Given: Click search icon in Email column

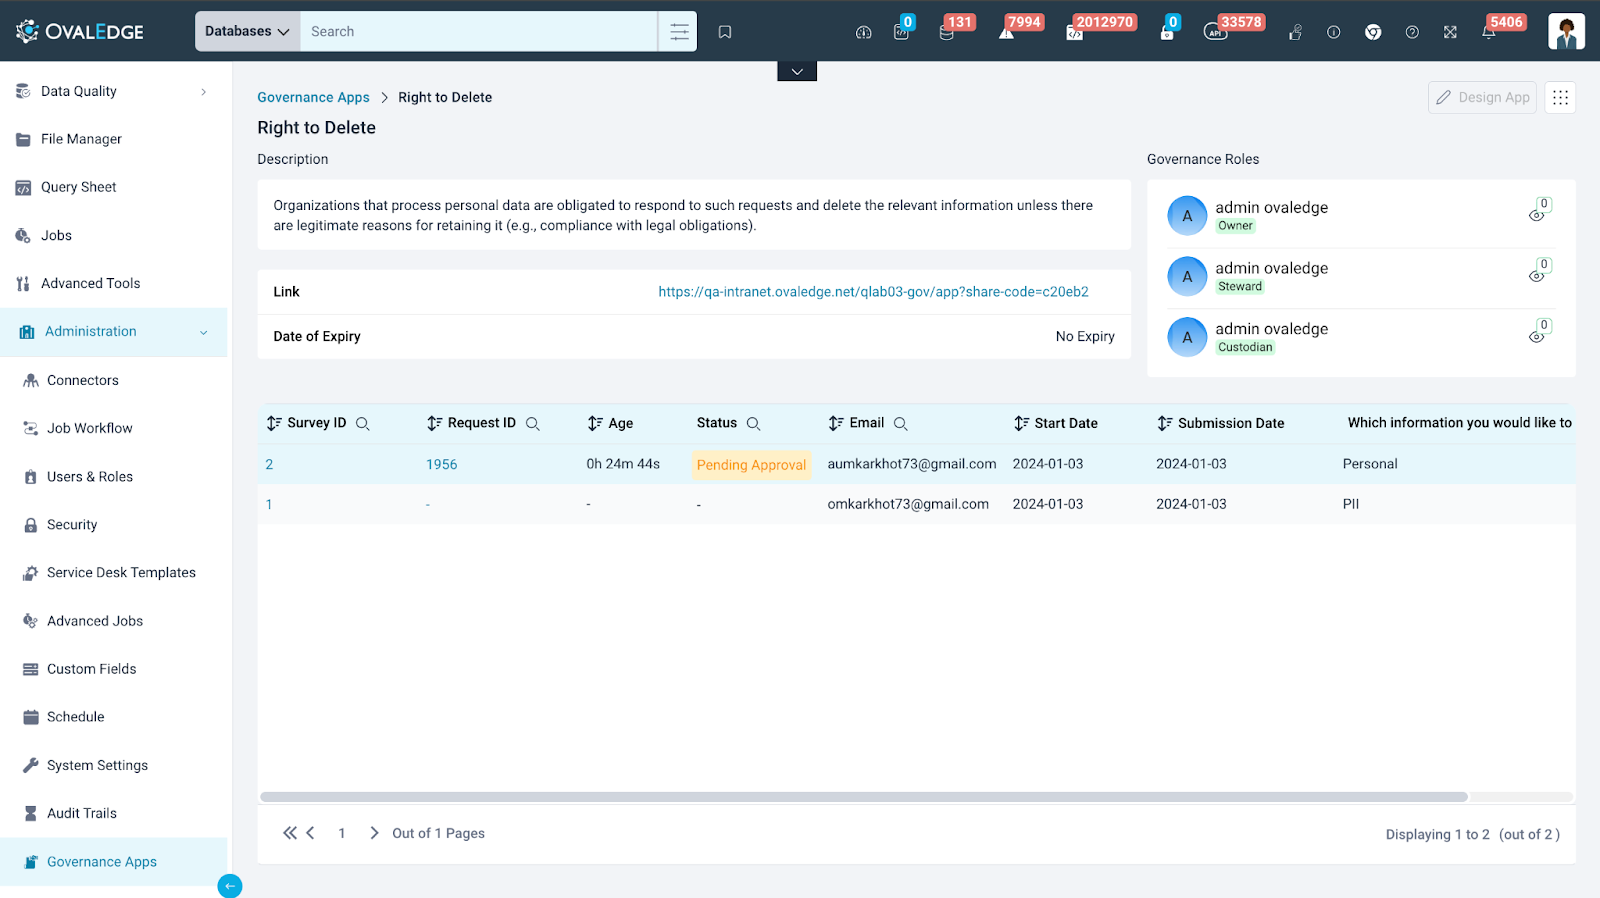Looking at the screenshot, I should click(x=901, y=424).
